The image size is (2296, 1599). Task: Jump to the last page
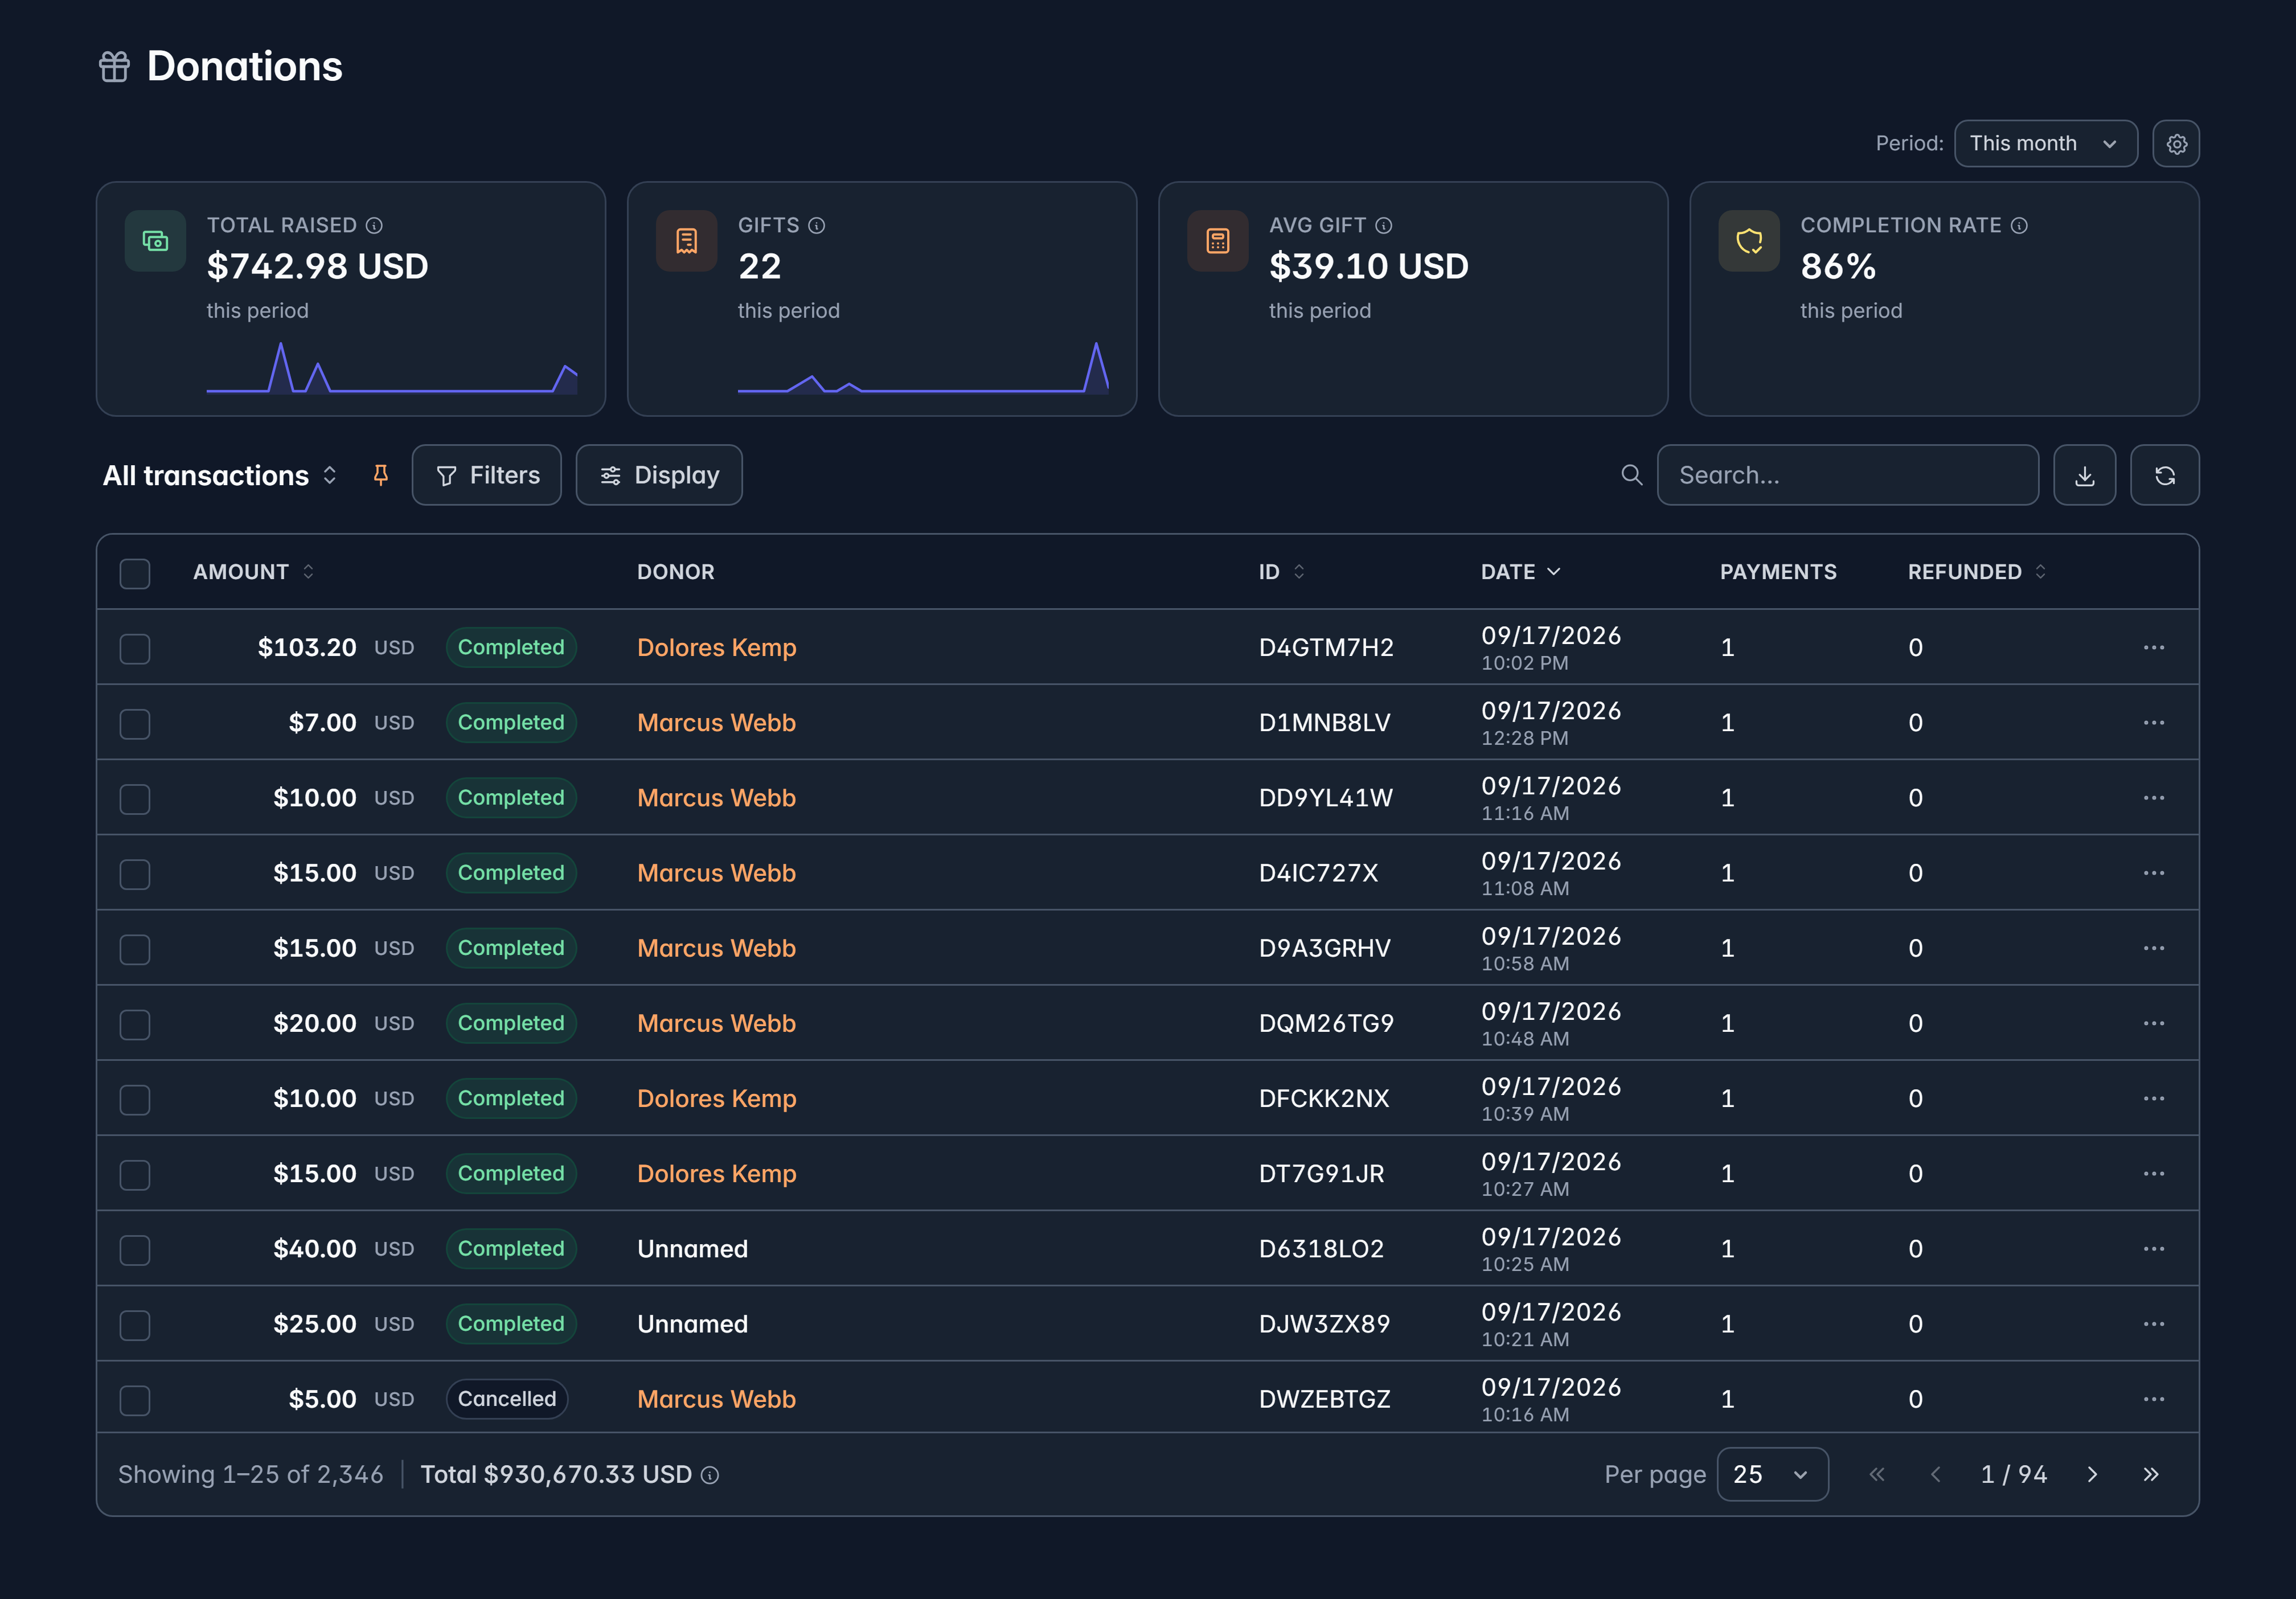2150,1475
